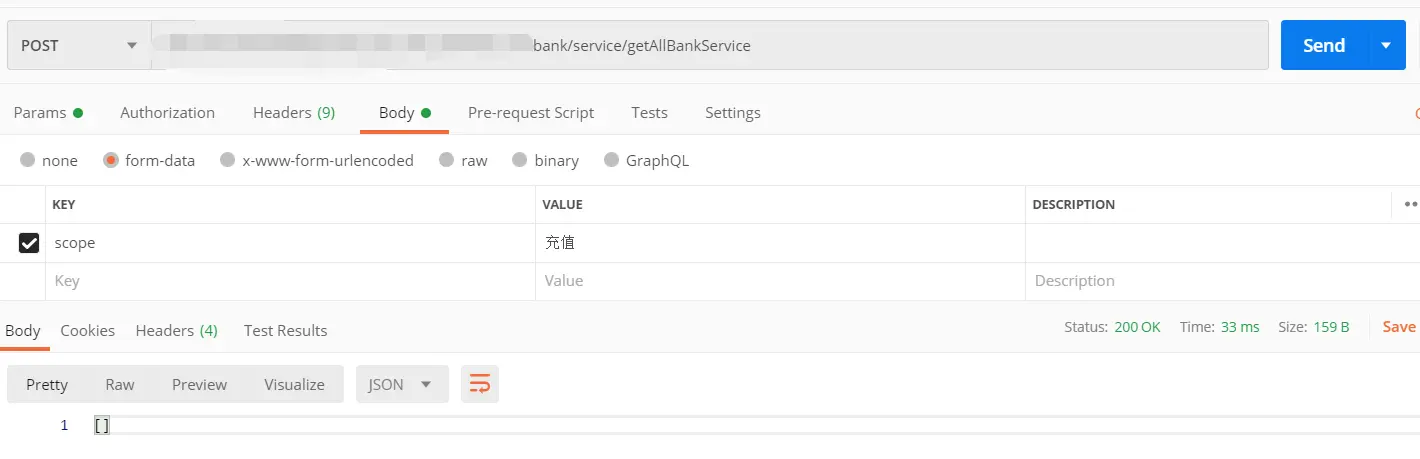This screenshot has width=1420, height=459.
Task: Expand the Send button dropdown arrow
Action: pyautogui.click(x=1386, y=46)
